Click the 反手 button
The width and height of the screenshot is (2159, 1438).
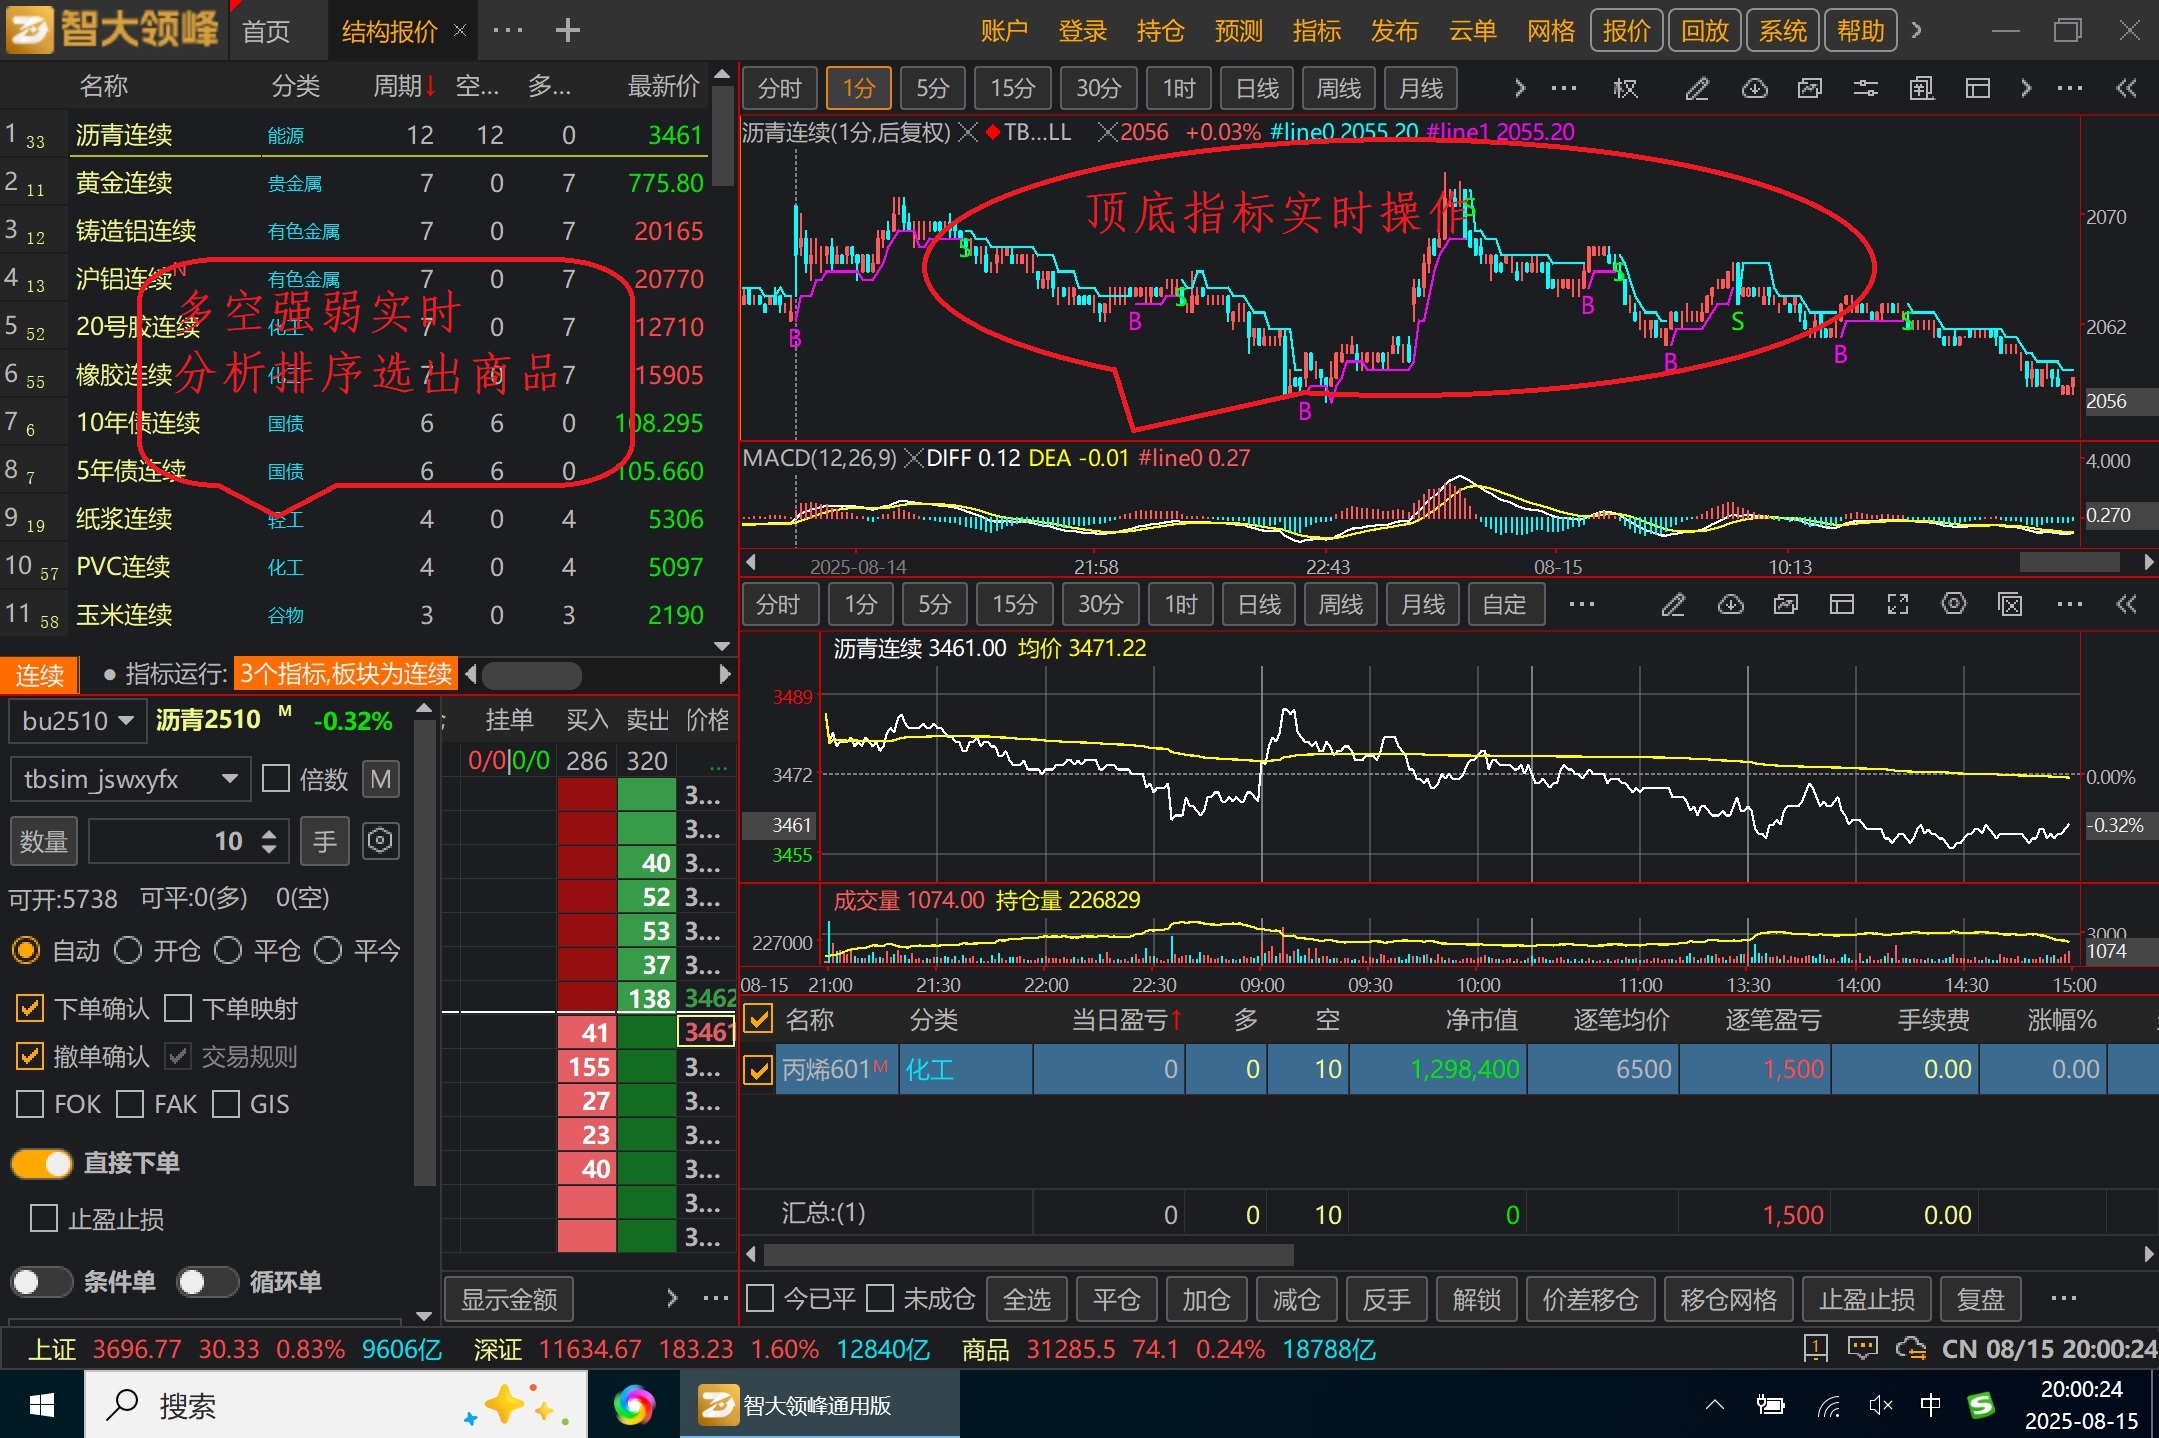coord(1387,1299)
